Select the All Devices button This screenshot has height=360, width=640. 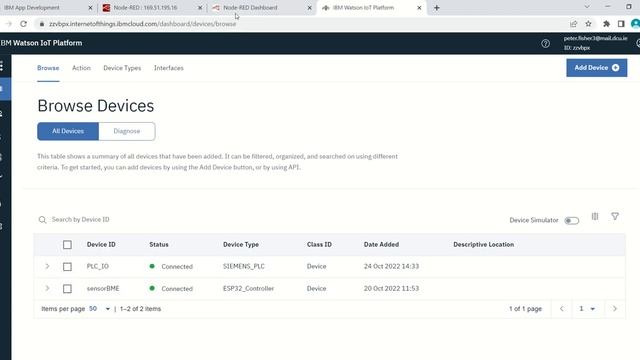[x=68, y=131]
